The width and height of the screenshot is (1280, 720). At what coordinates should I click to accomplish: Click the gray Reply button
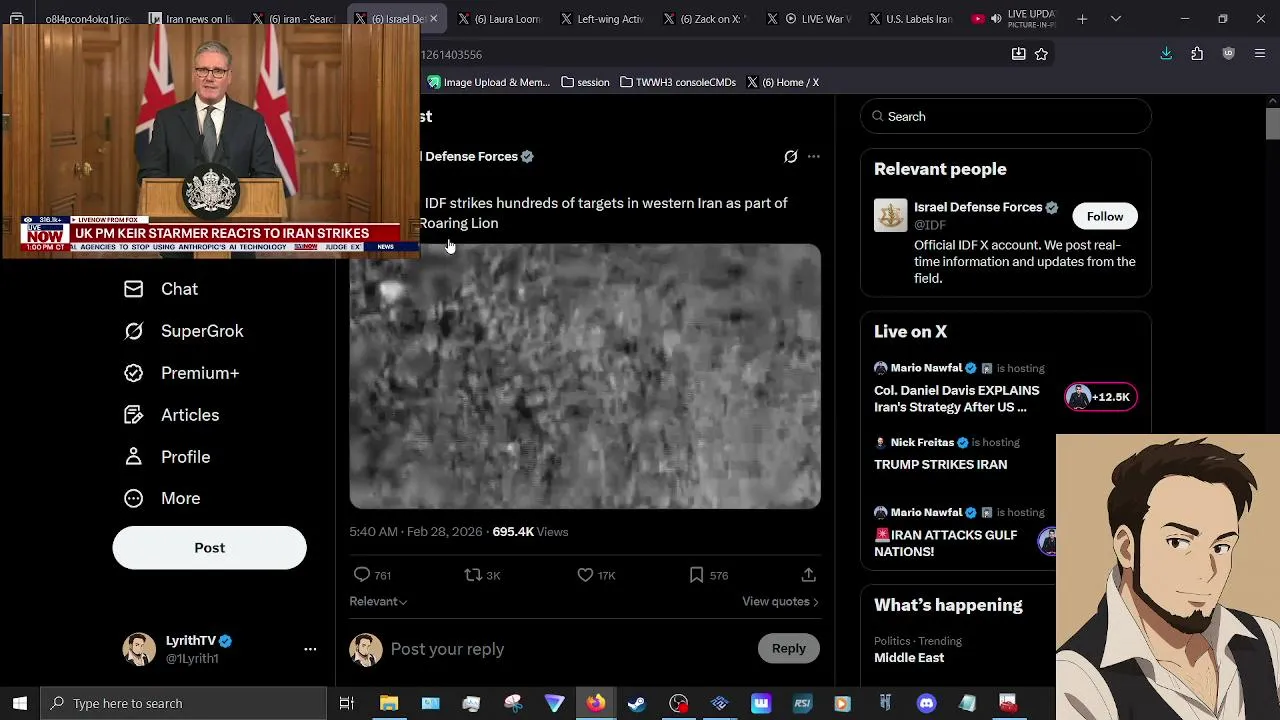(788, 649)
